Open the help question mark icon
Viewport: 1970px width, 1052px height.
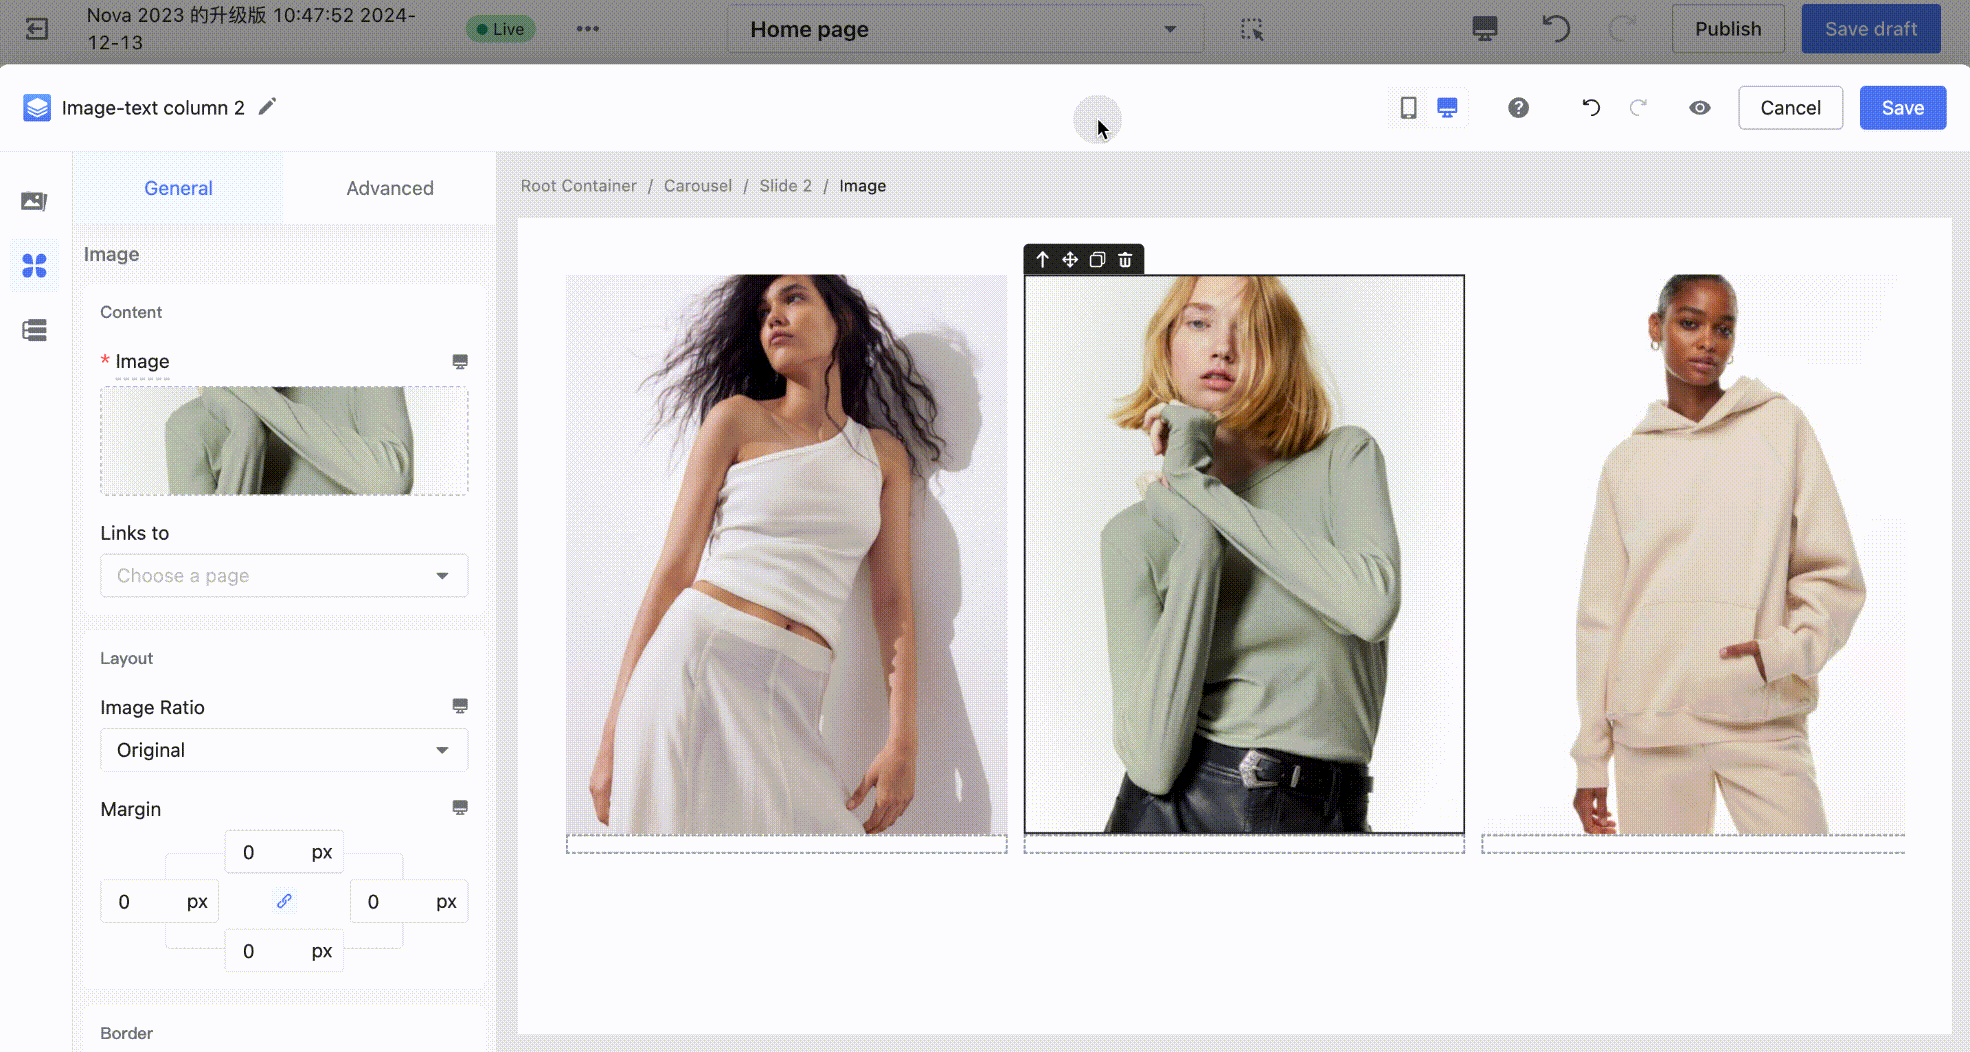(1518, 108)
